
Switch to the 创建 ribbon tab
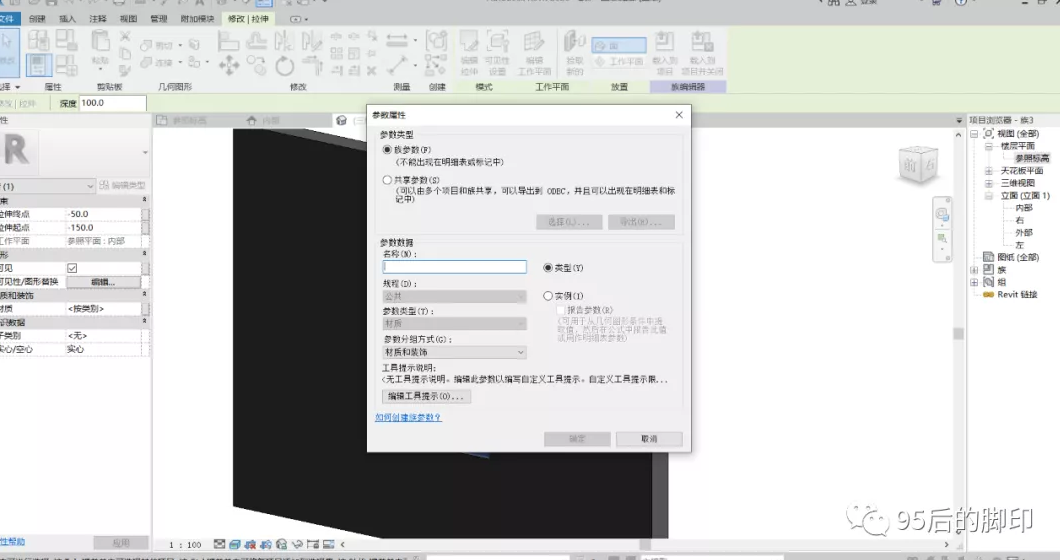pos(38,19)
